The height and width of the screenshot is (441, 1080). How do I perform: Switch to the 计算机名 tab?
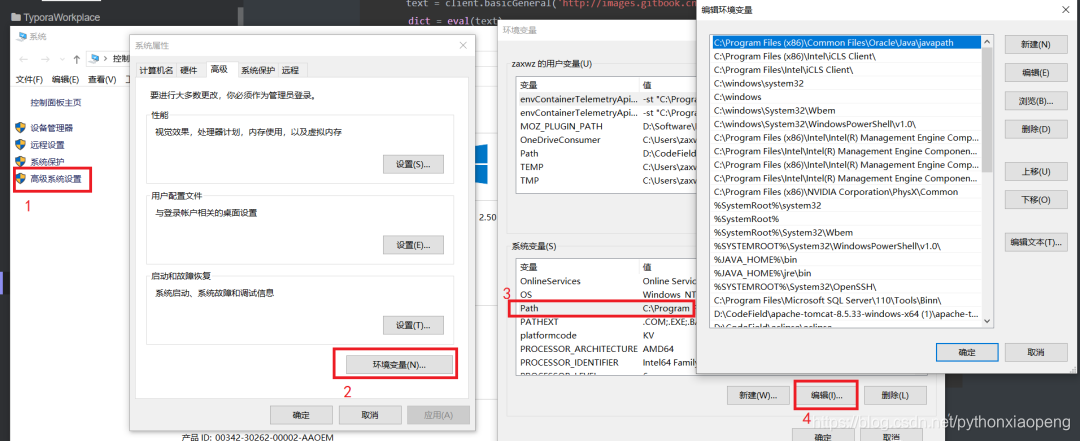click(x=156, y=70)
